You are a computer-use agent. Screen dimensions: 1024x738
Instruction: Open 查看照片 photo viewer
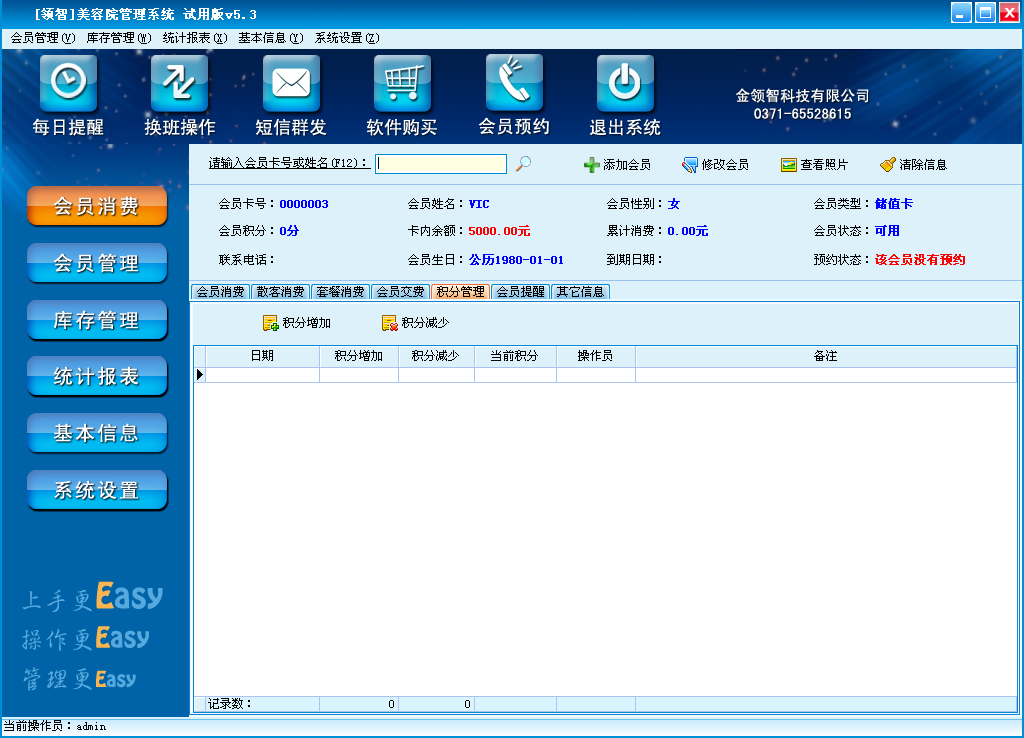tap(814, 165)
